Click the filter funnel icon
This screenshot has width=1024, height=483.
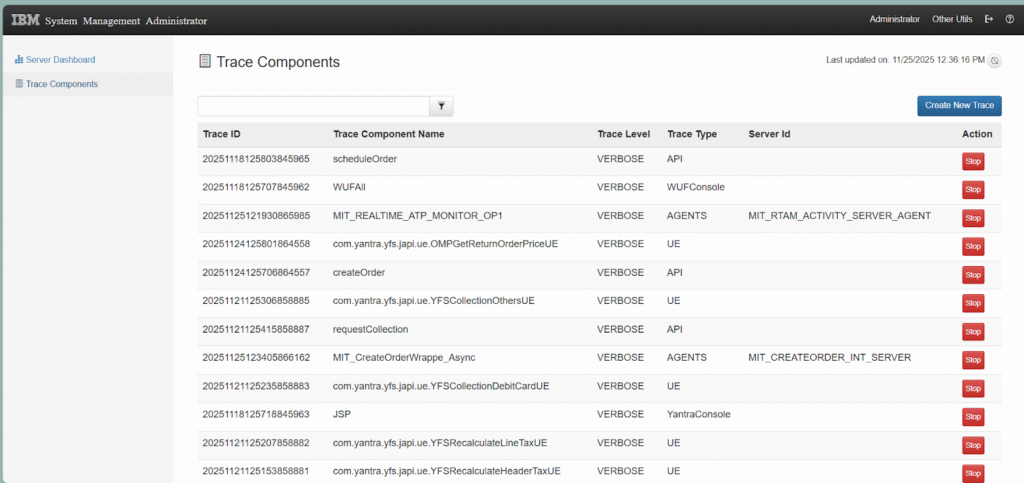click(441, 106)
